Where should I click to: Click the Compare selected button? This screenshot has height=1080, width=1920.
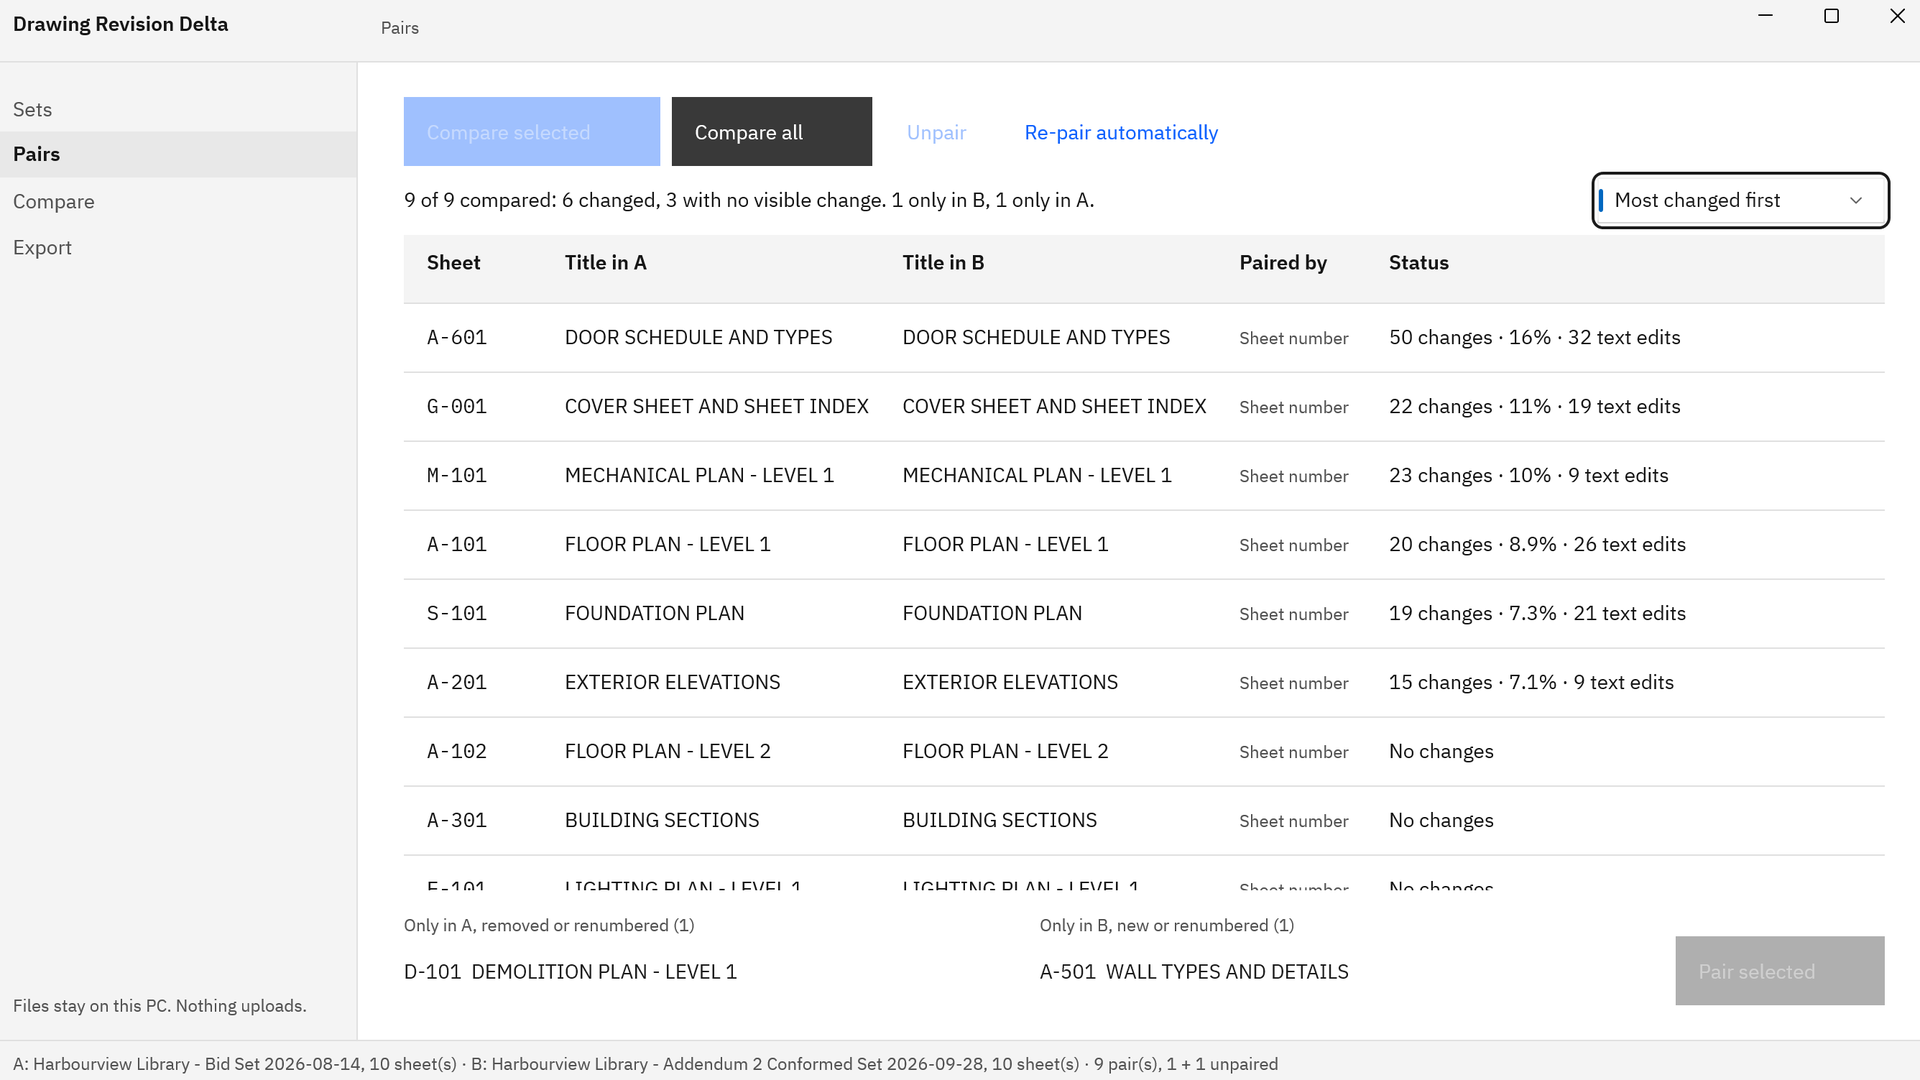(532, 132)
